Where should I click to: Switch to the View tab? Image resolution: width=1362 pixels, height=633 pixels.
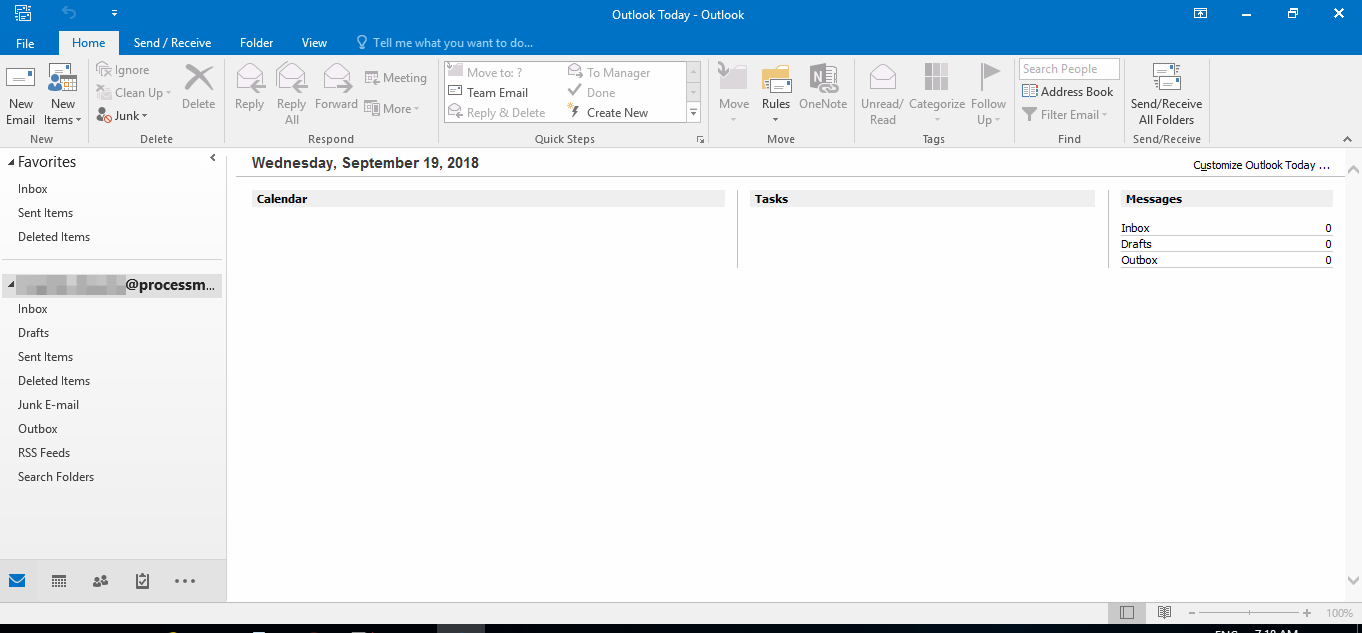pos(314,43)
